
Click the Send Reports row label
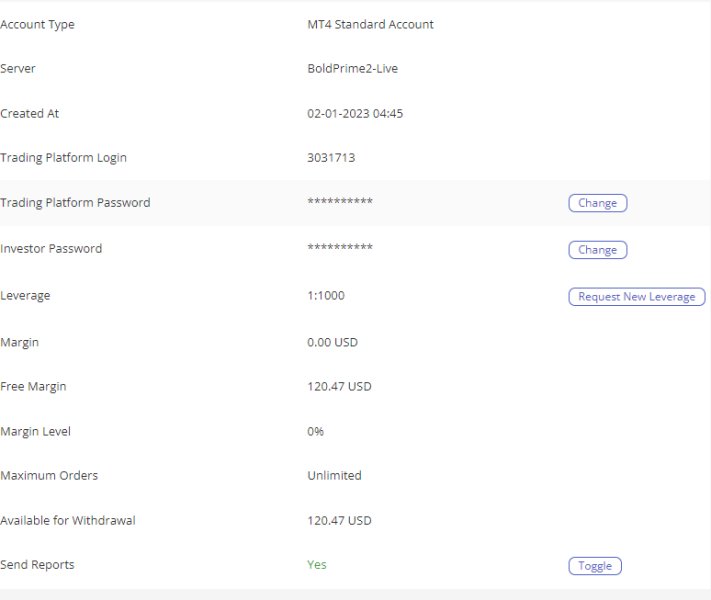click(37, 565)
